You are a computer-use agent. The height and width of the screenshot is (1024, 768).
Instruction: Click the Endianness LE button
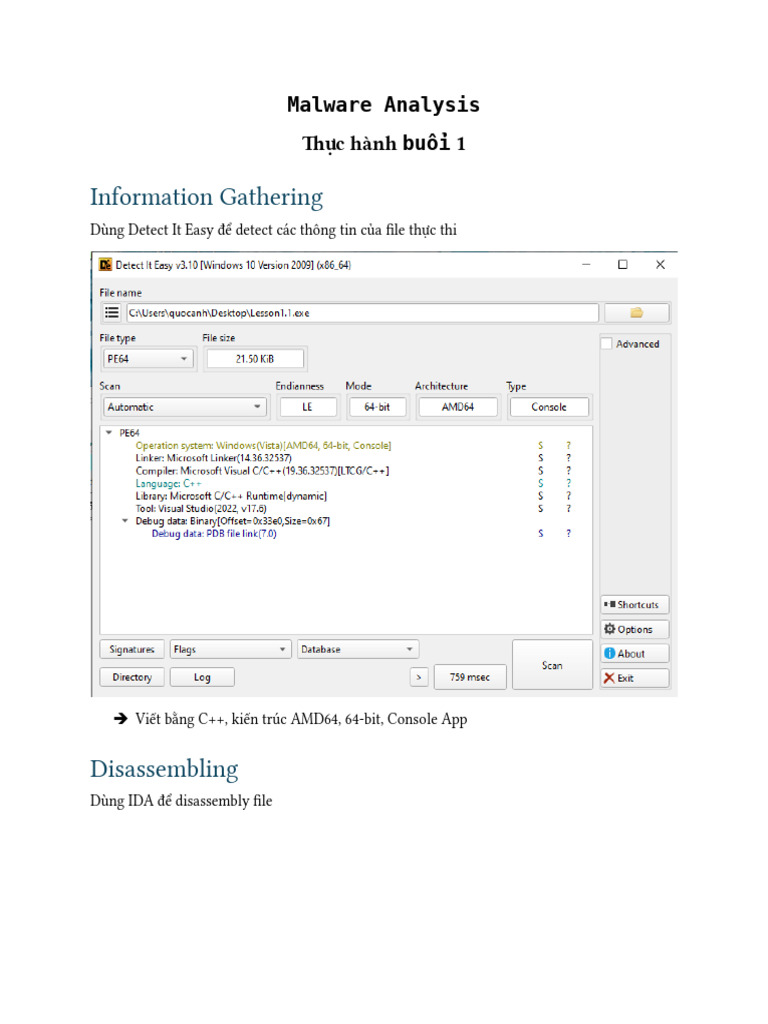307,407
